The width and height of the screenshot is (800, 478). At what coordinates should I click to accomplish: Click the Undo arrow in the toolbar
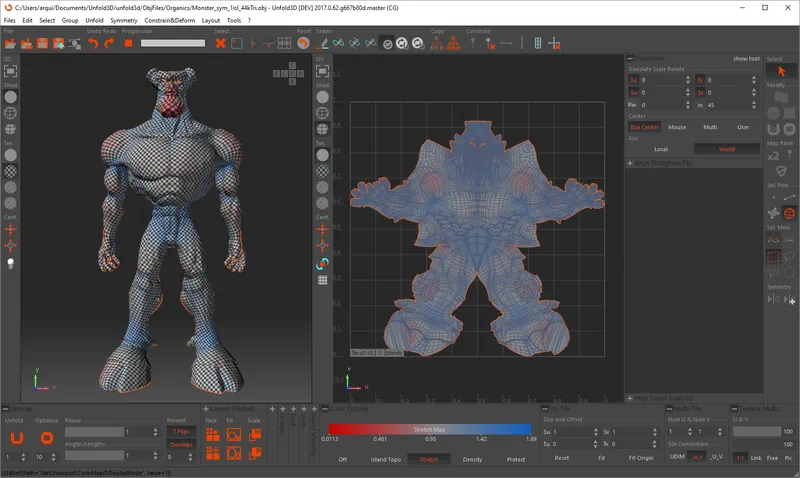tap(93, 43)
